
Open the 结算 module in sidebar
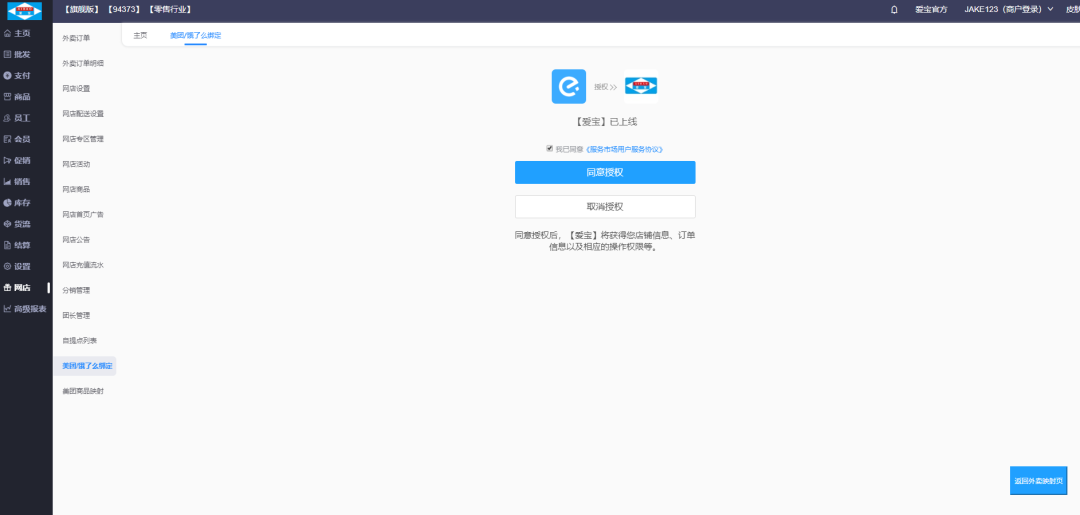point(17,245)
